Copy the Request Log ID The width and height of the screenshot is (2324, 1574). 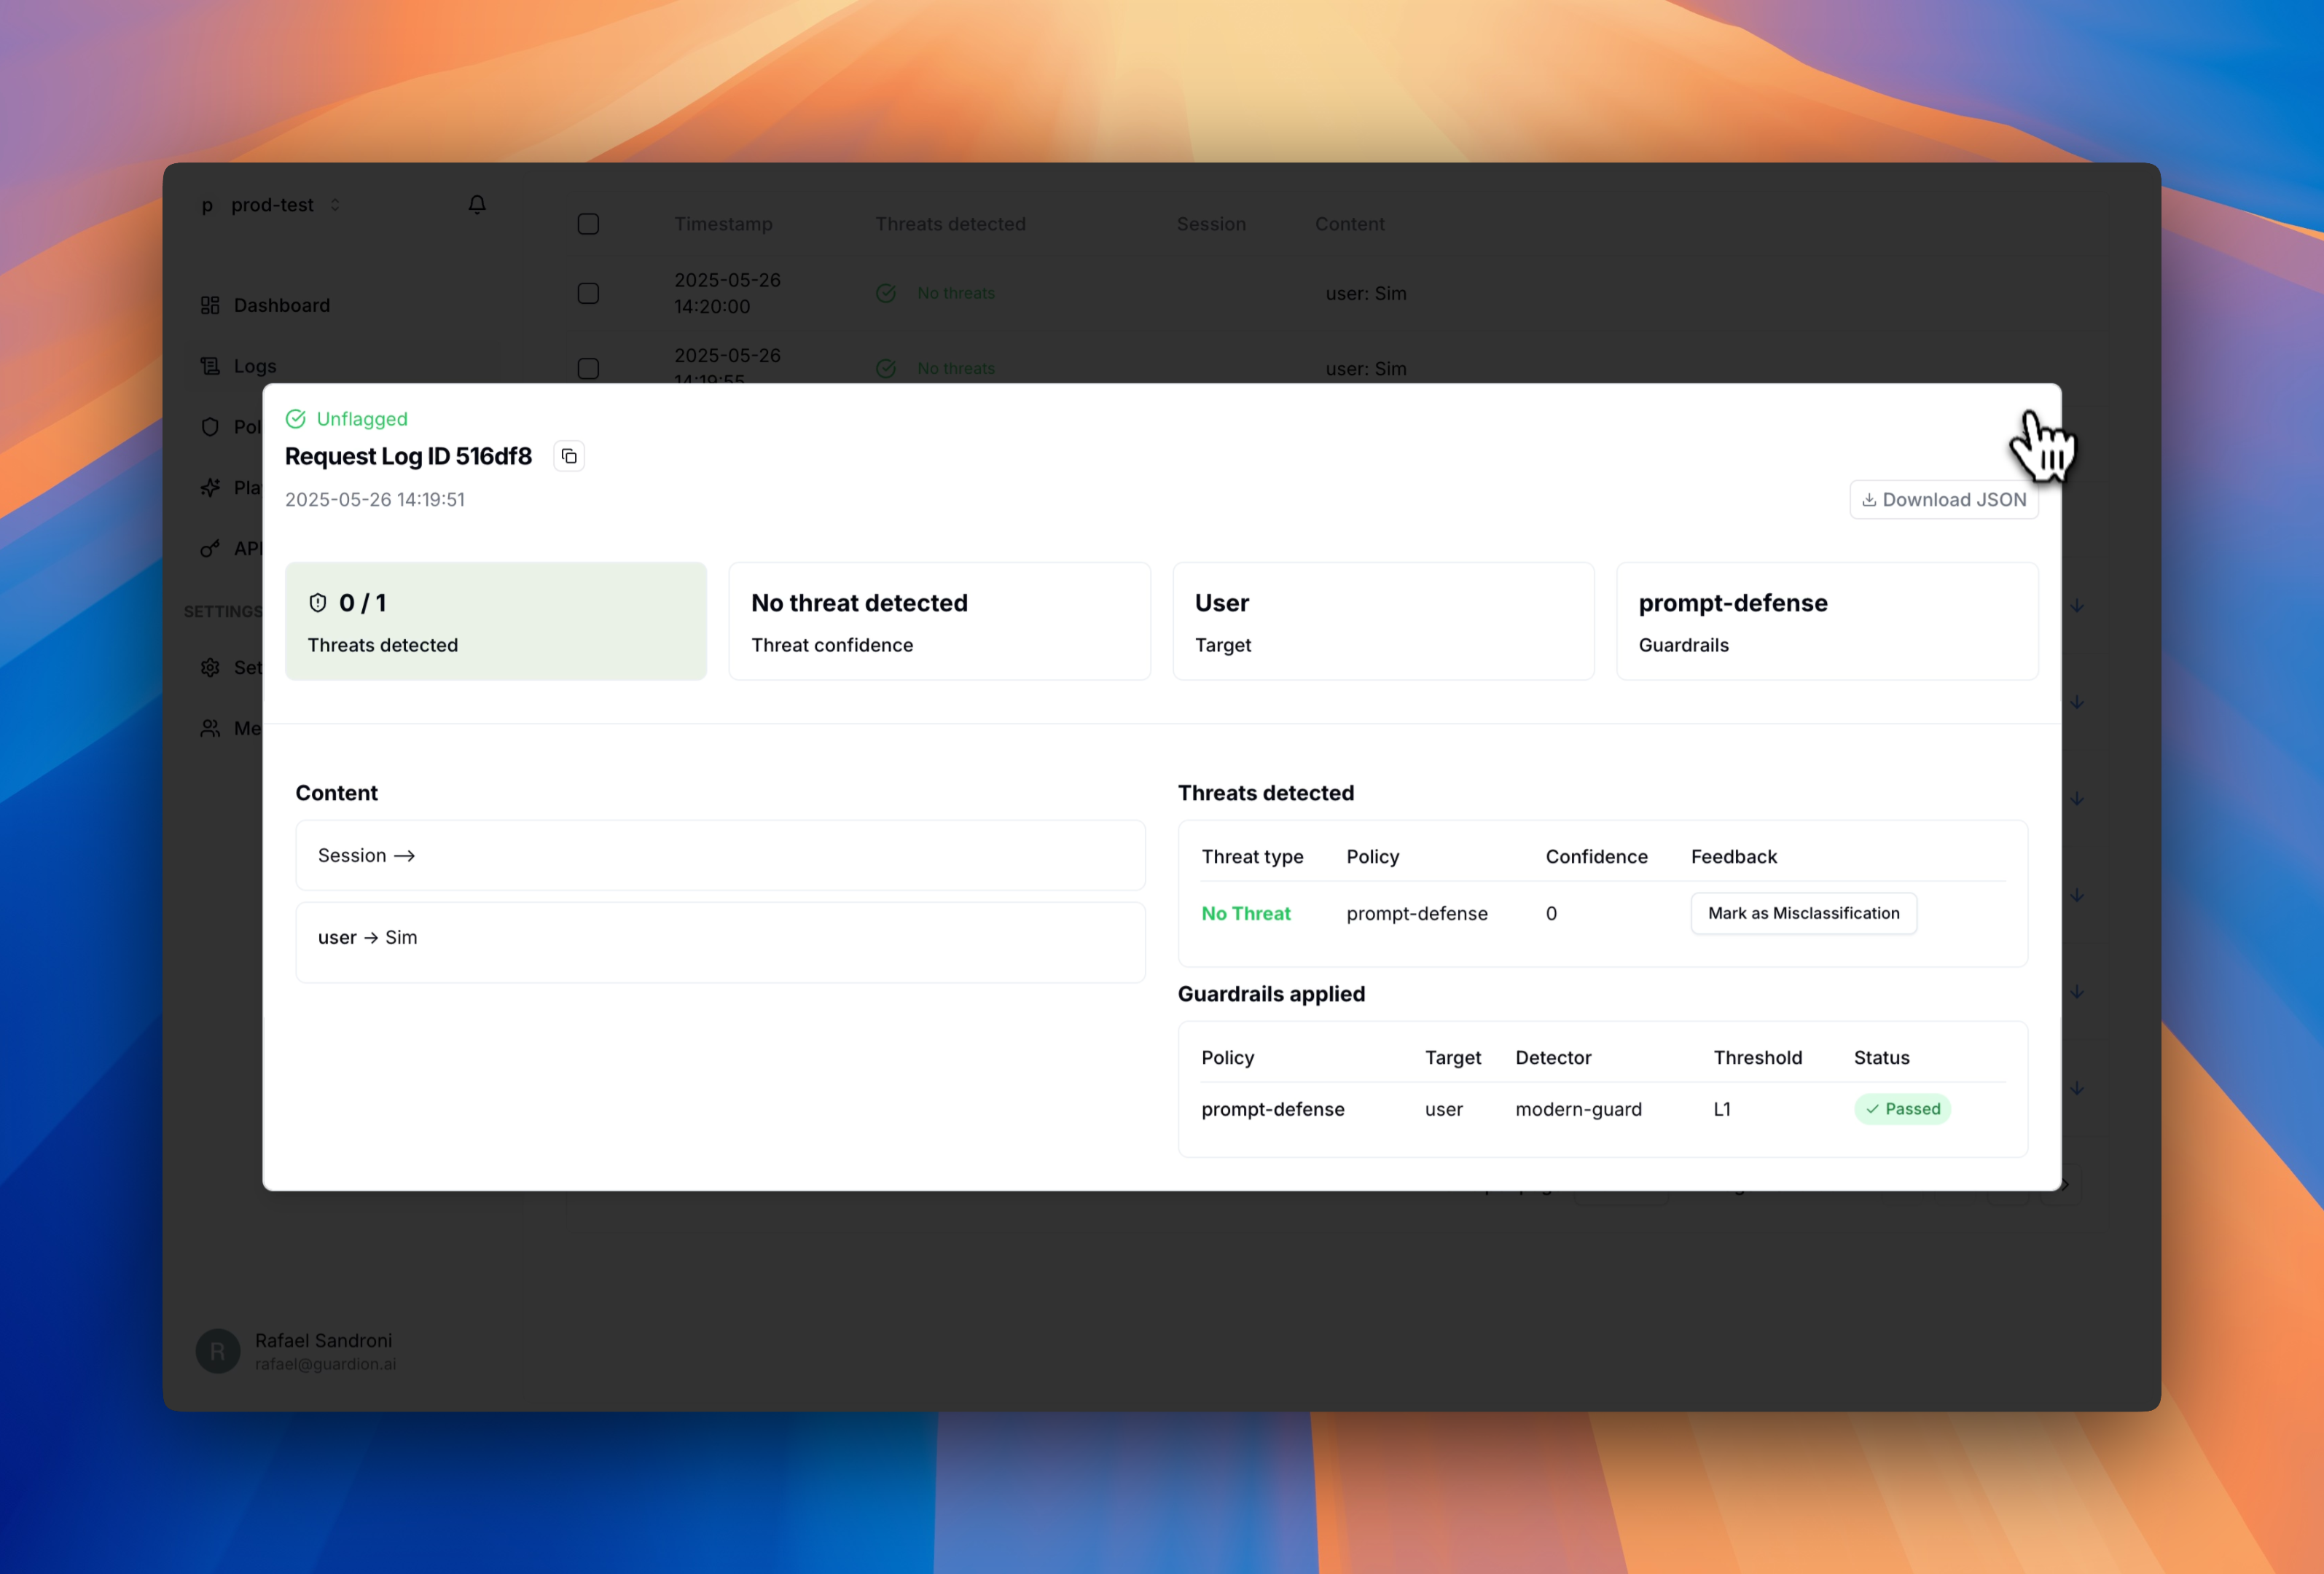pyautogui.click(x=568, y=456)
